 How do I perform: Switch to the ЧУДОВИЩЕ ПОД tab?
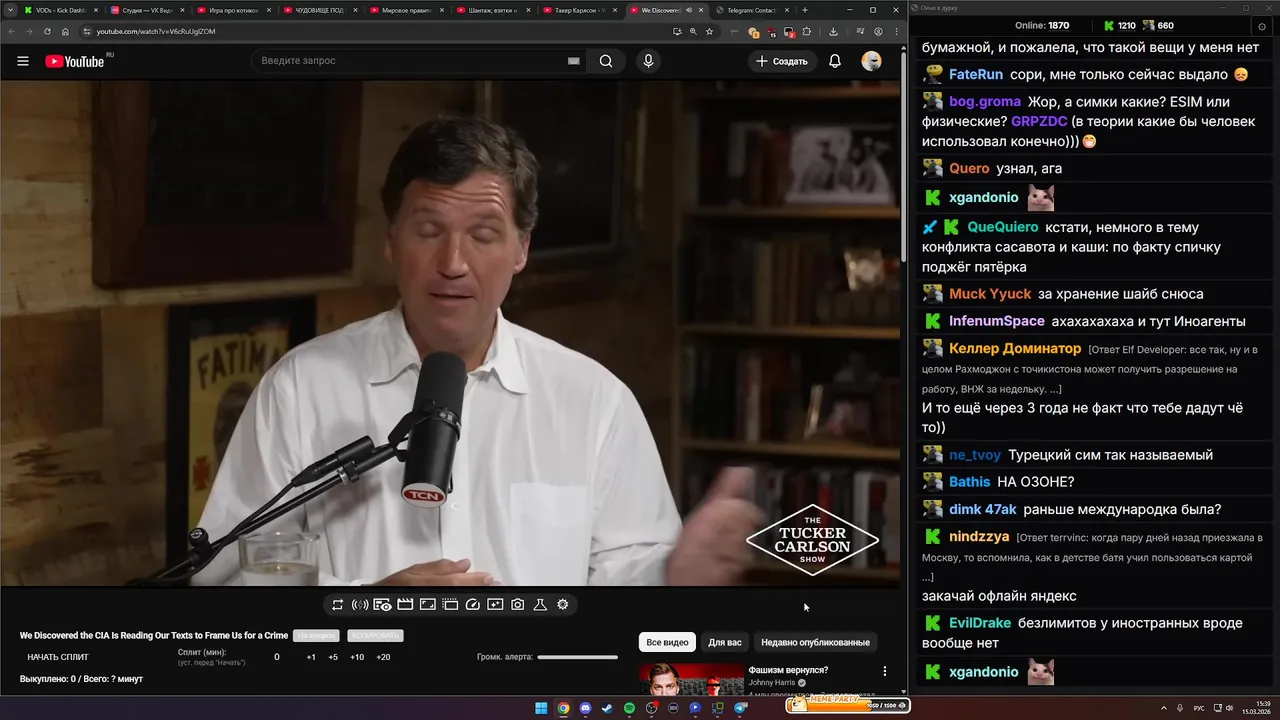(319, 10)
